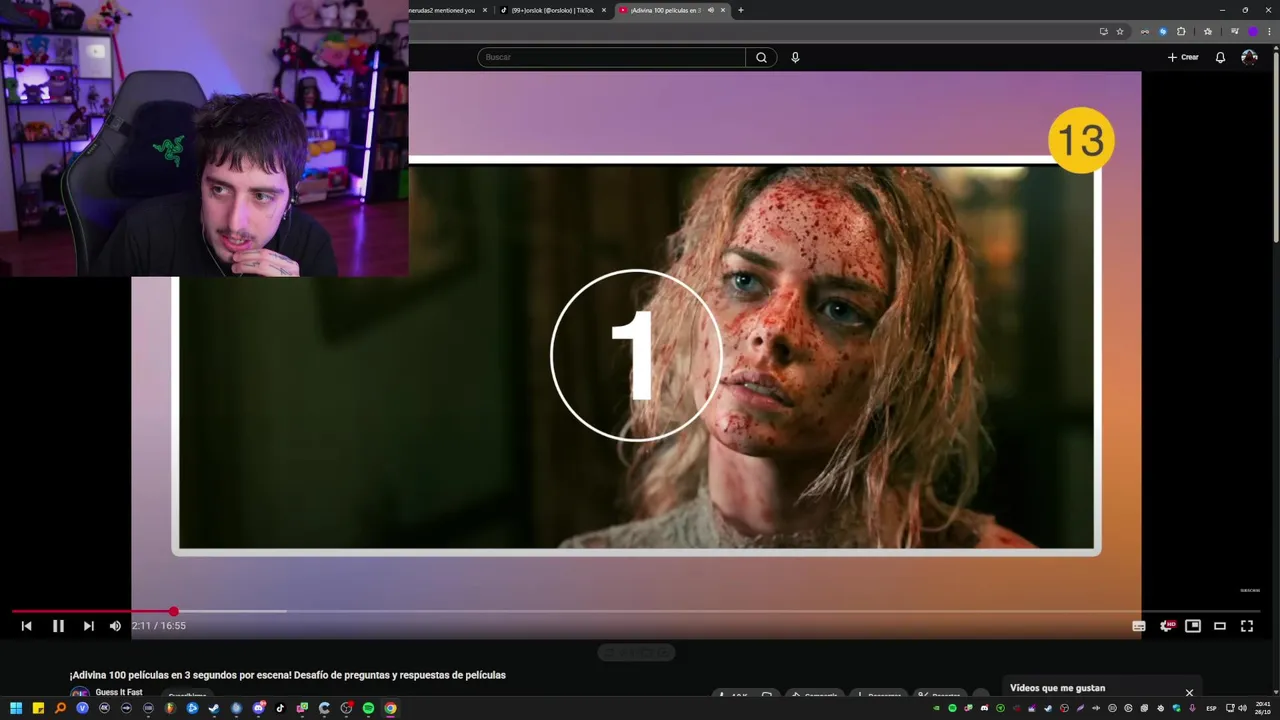Open the Windows Start menu
Image resolution: width=1280 pixels, height=720 pixels.
coord(16,708)
